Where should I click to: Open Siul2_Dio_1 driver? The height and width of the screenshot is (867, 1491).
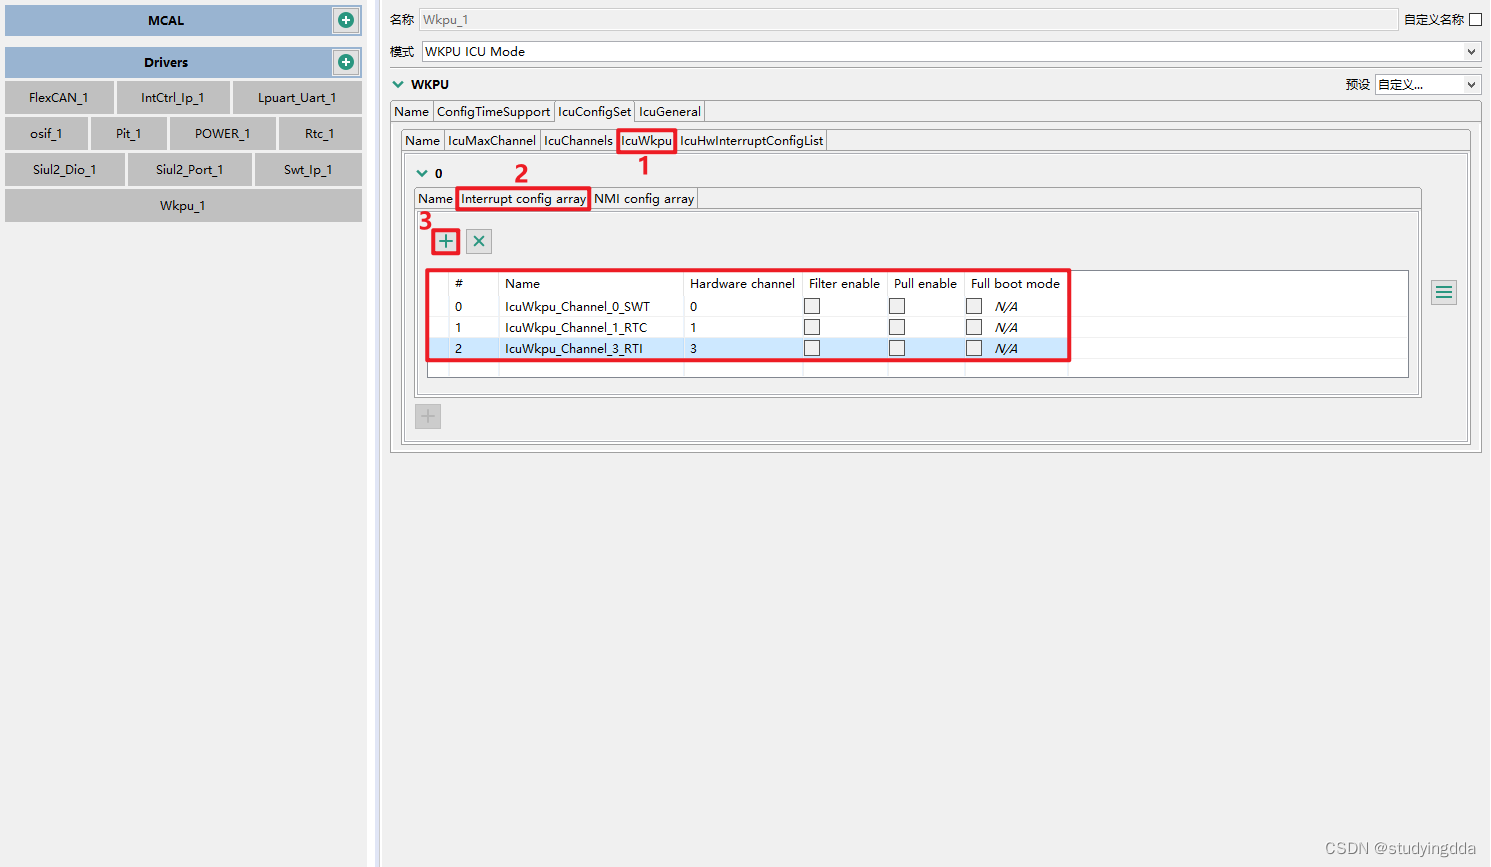click(x=65, y=169)
